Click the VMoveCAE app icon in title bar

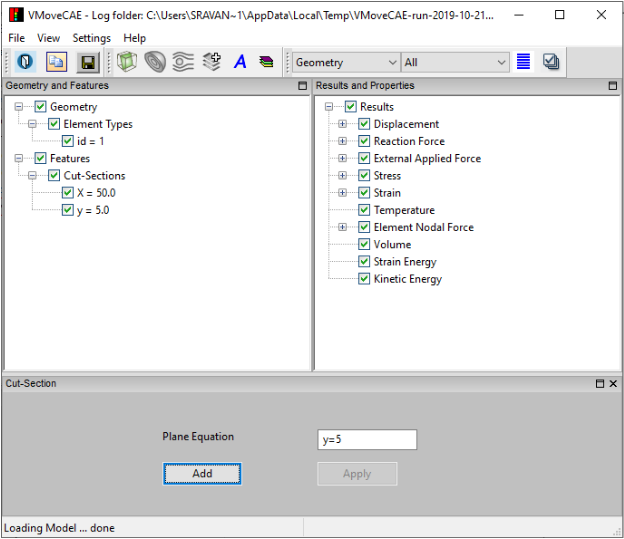16,15
